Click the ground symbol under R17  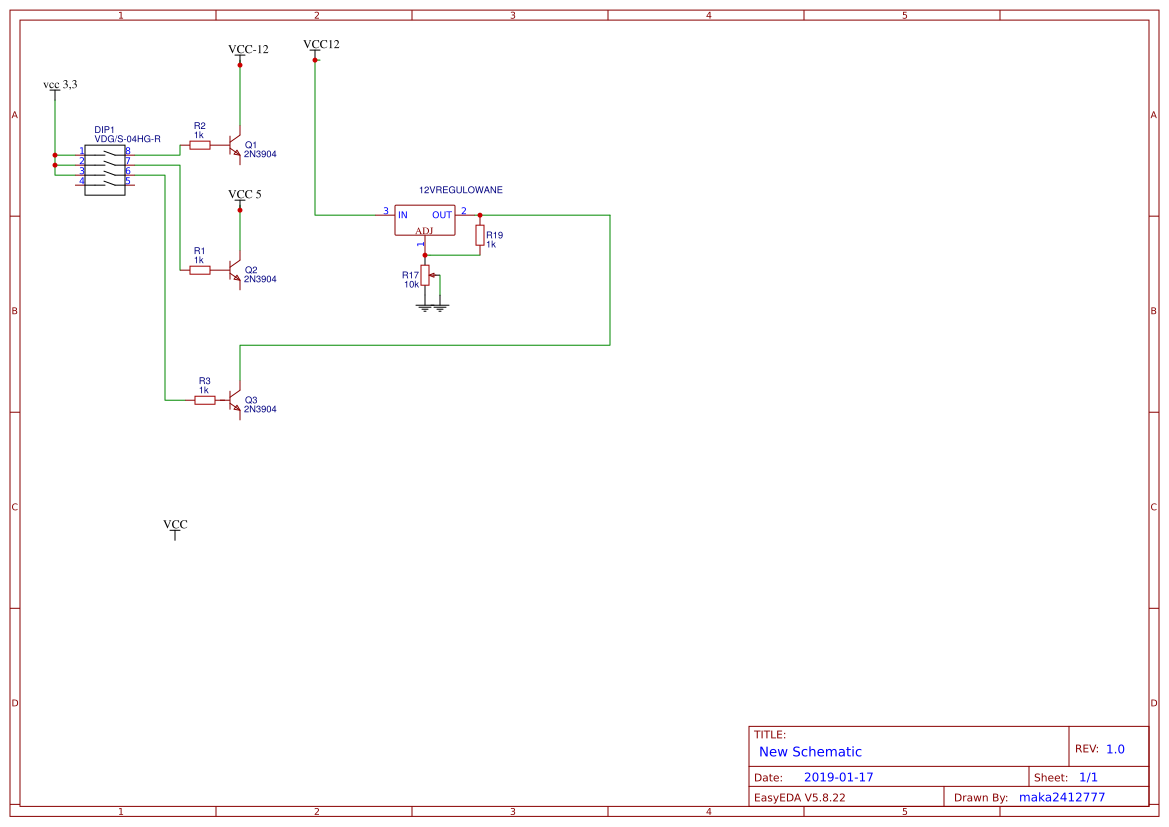point(425,306)
